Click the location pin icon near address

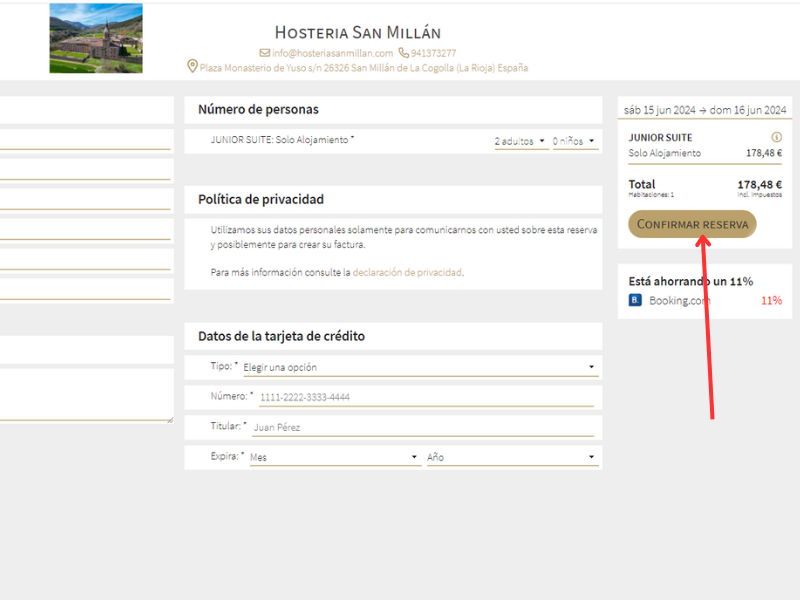192,67
